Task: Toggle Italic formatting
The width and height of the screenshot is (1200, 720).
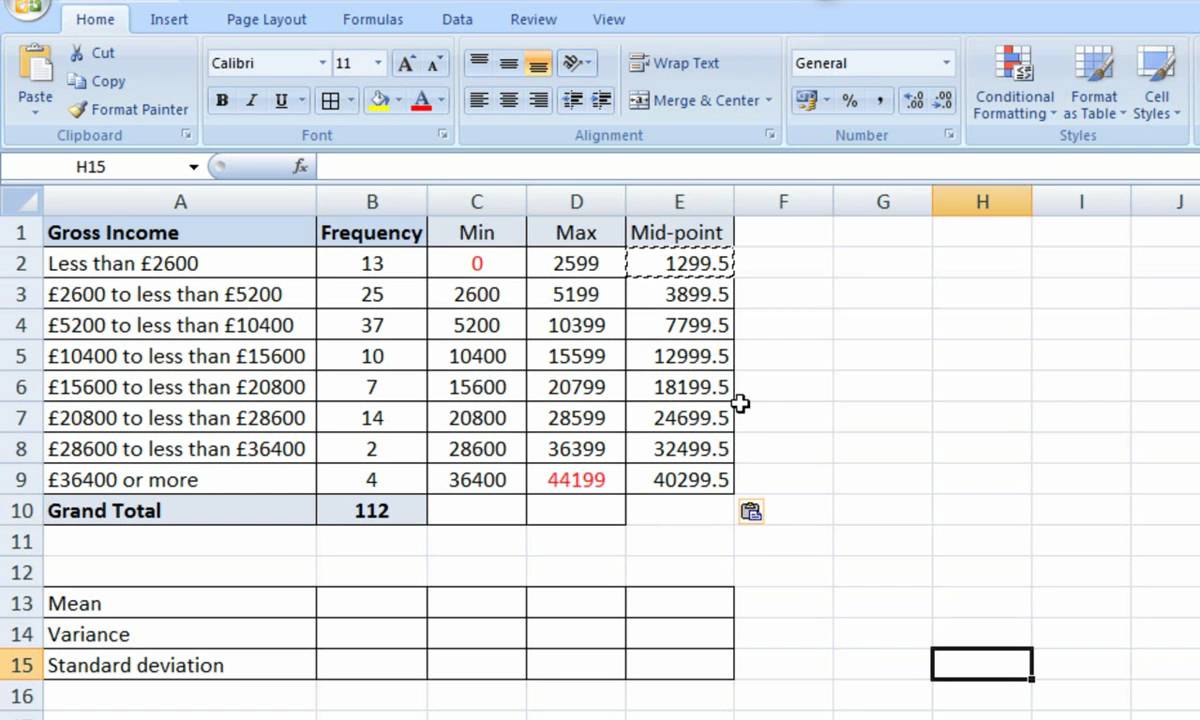Action: click(x=251, y=100)
